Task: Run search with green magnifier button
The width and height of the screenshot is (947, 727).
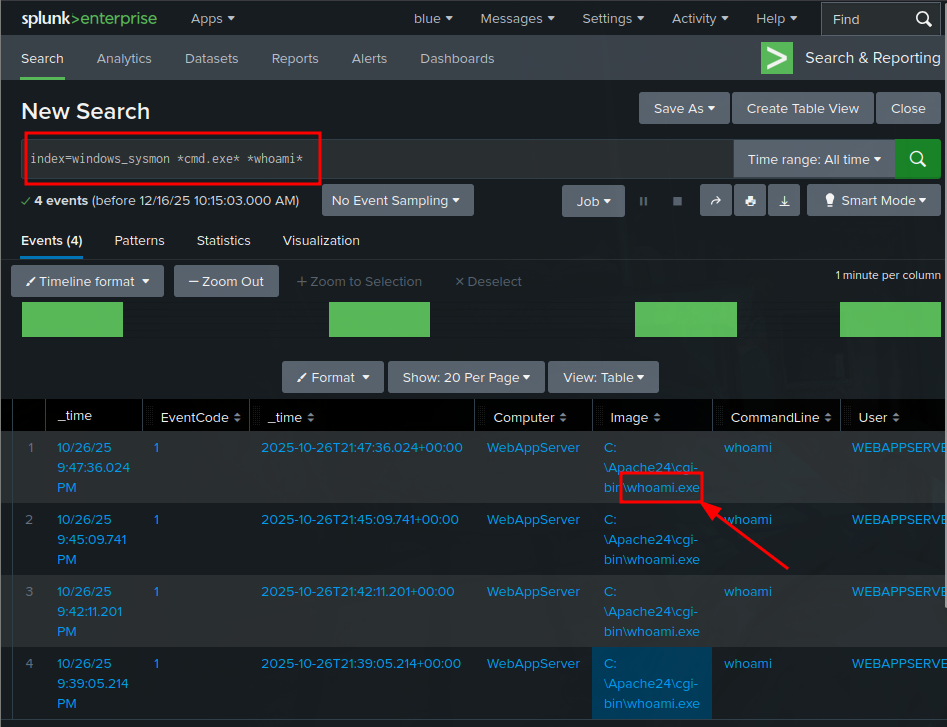Action: [917, 159]
